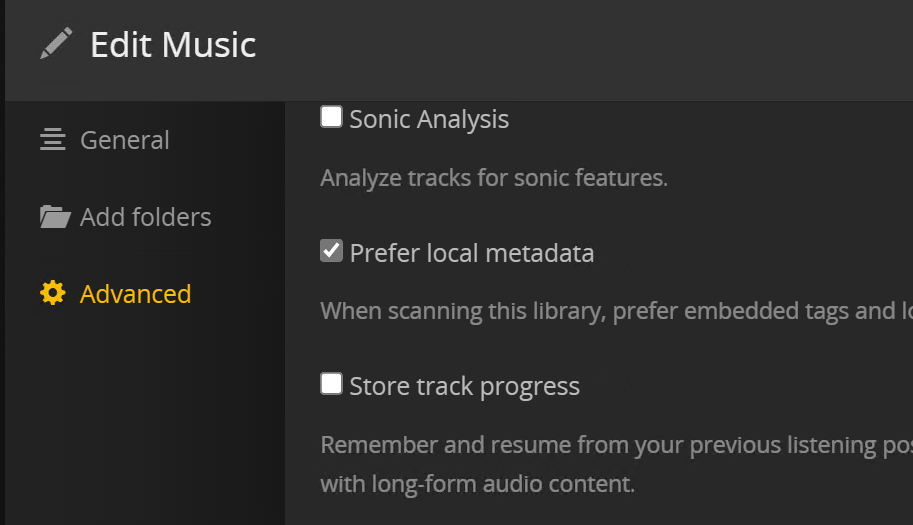Screen dimensions: 913x525
Task: Click the empty sidebar area below Advanced
Action: [140, 420]
